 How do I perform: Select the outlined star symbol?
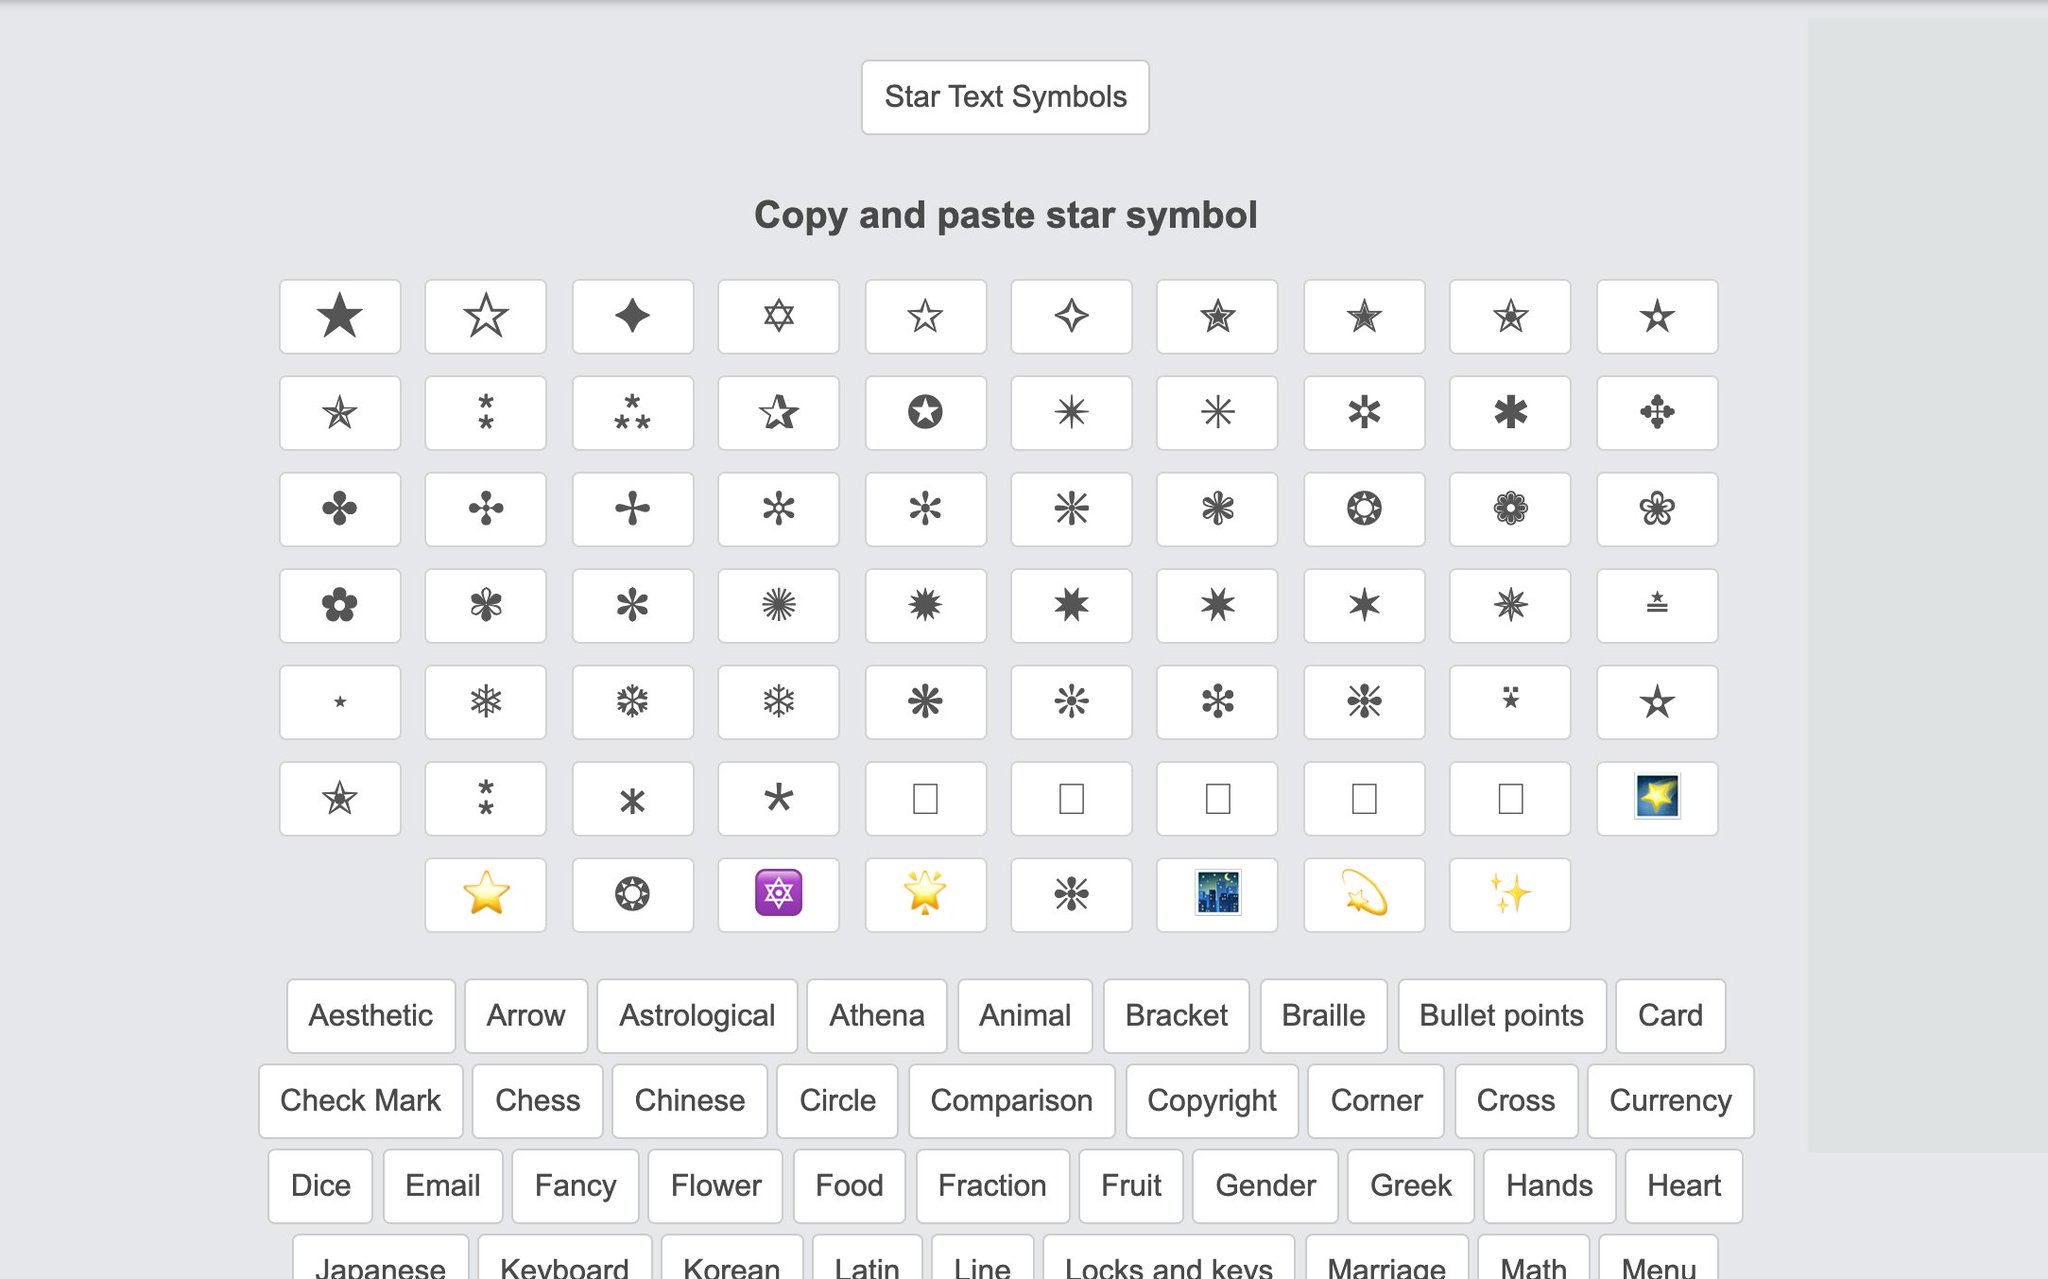(x=486, y=314)
